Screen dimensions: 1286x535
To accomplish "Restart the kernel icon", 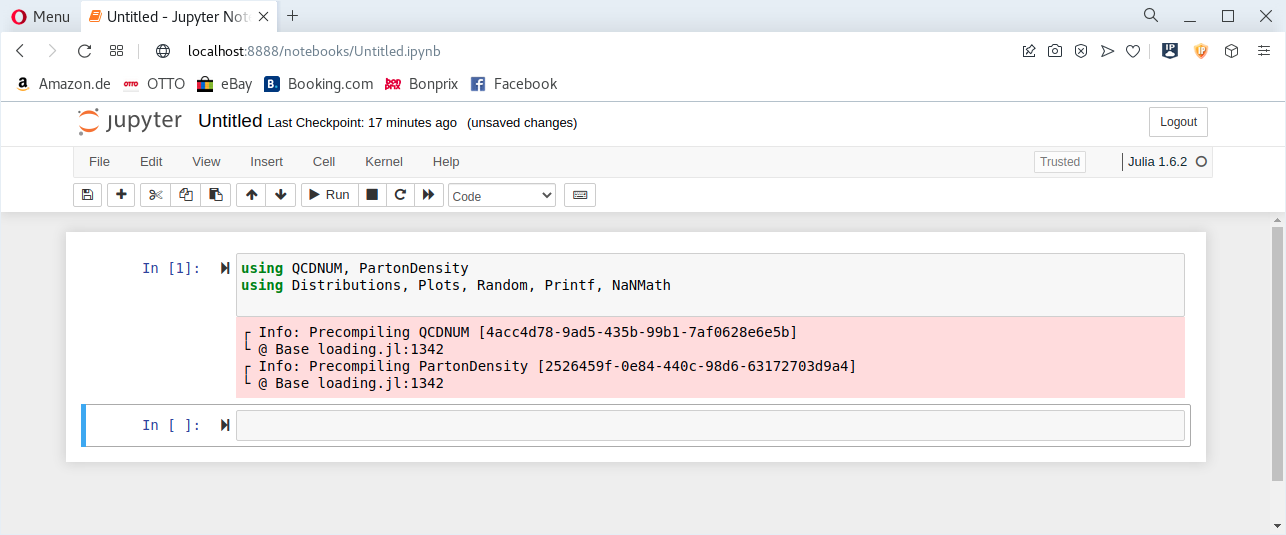I will [x=400, y=195].
